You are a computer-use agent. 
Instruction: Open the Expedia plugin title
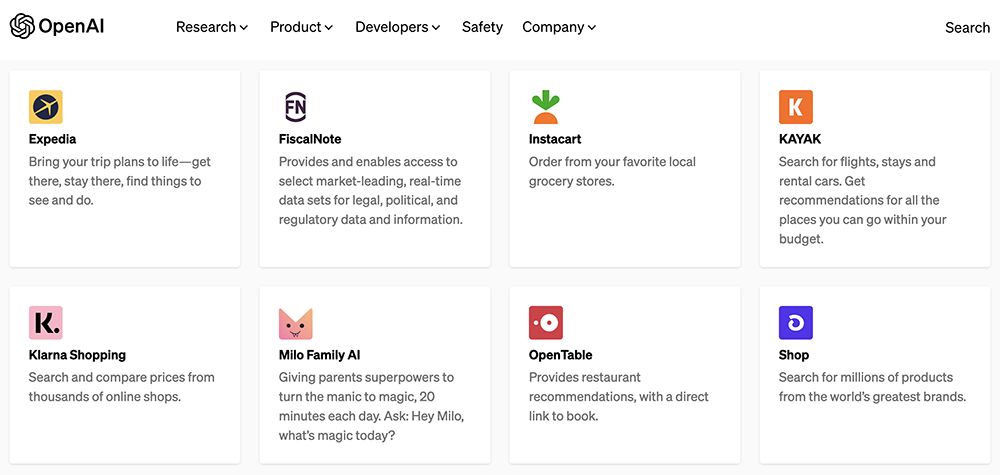pos(52,139)
